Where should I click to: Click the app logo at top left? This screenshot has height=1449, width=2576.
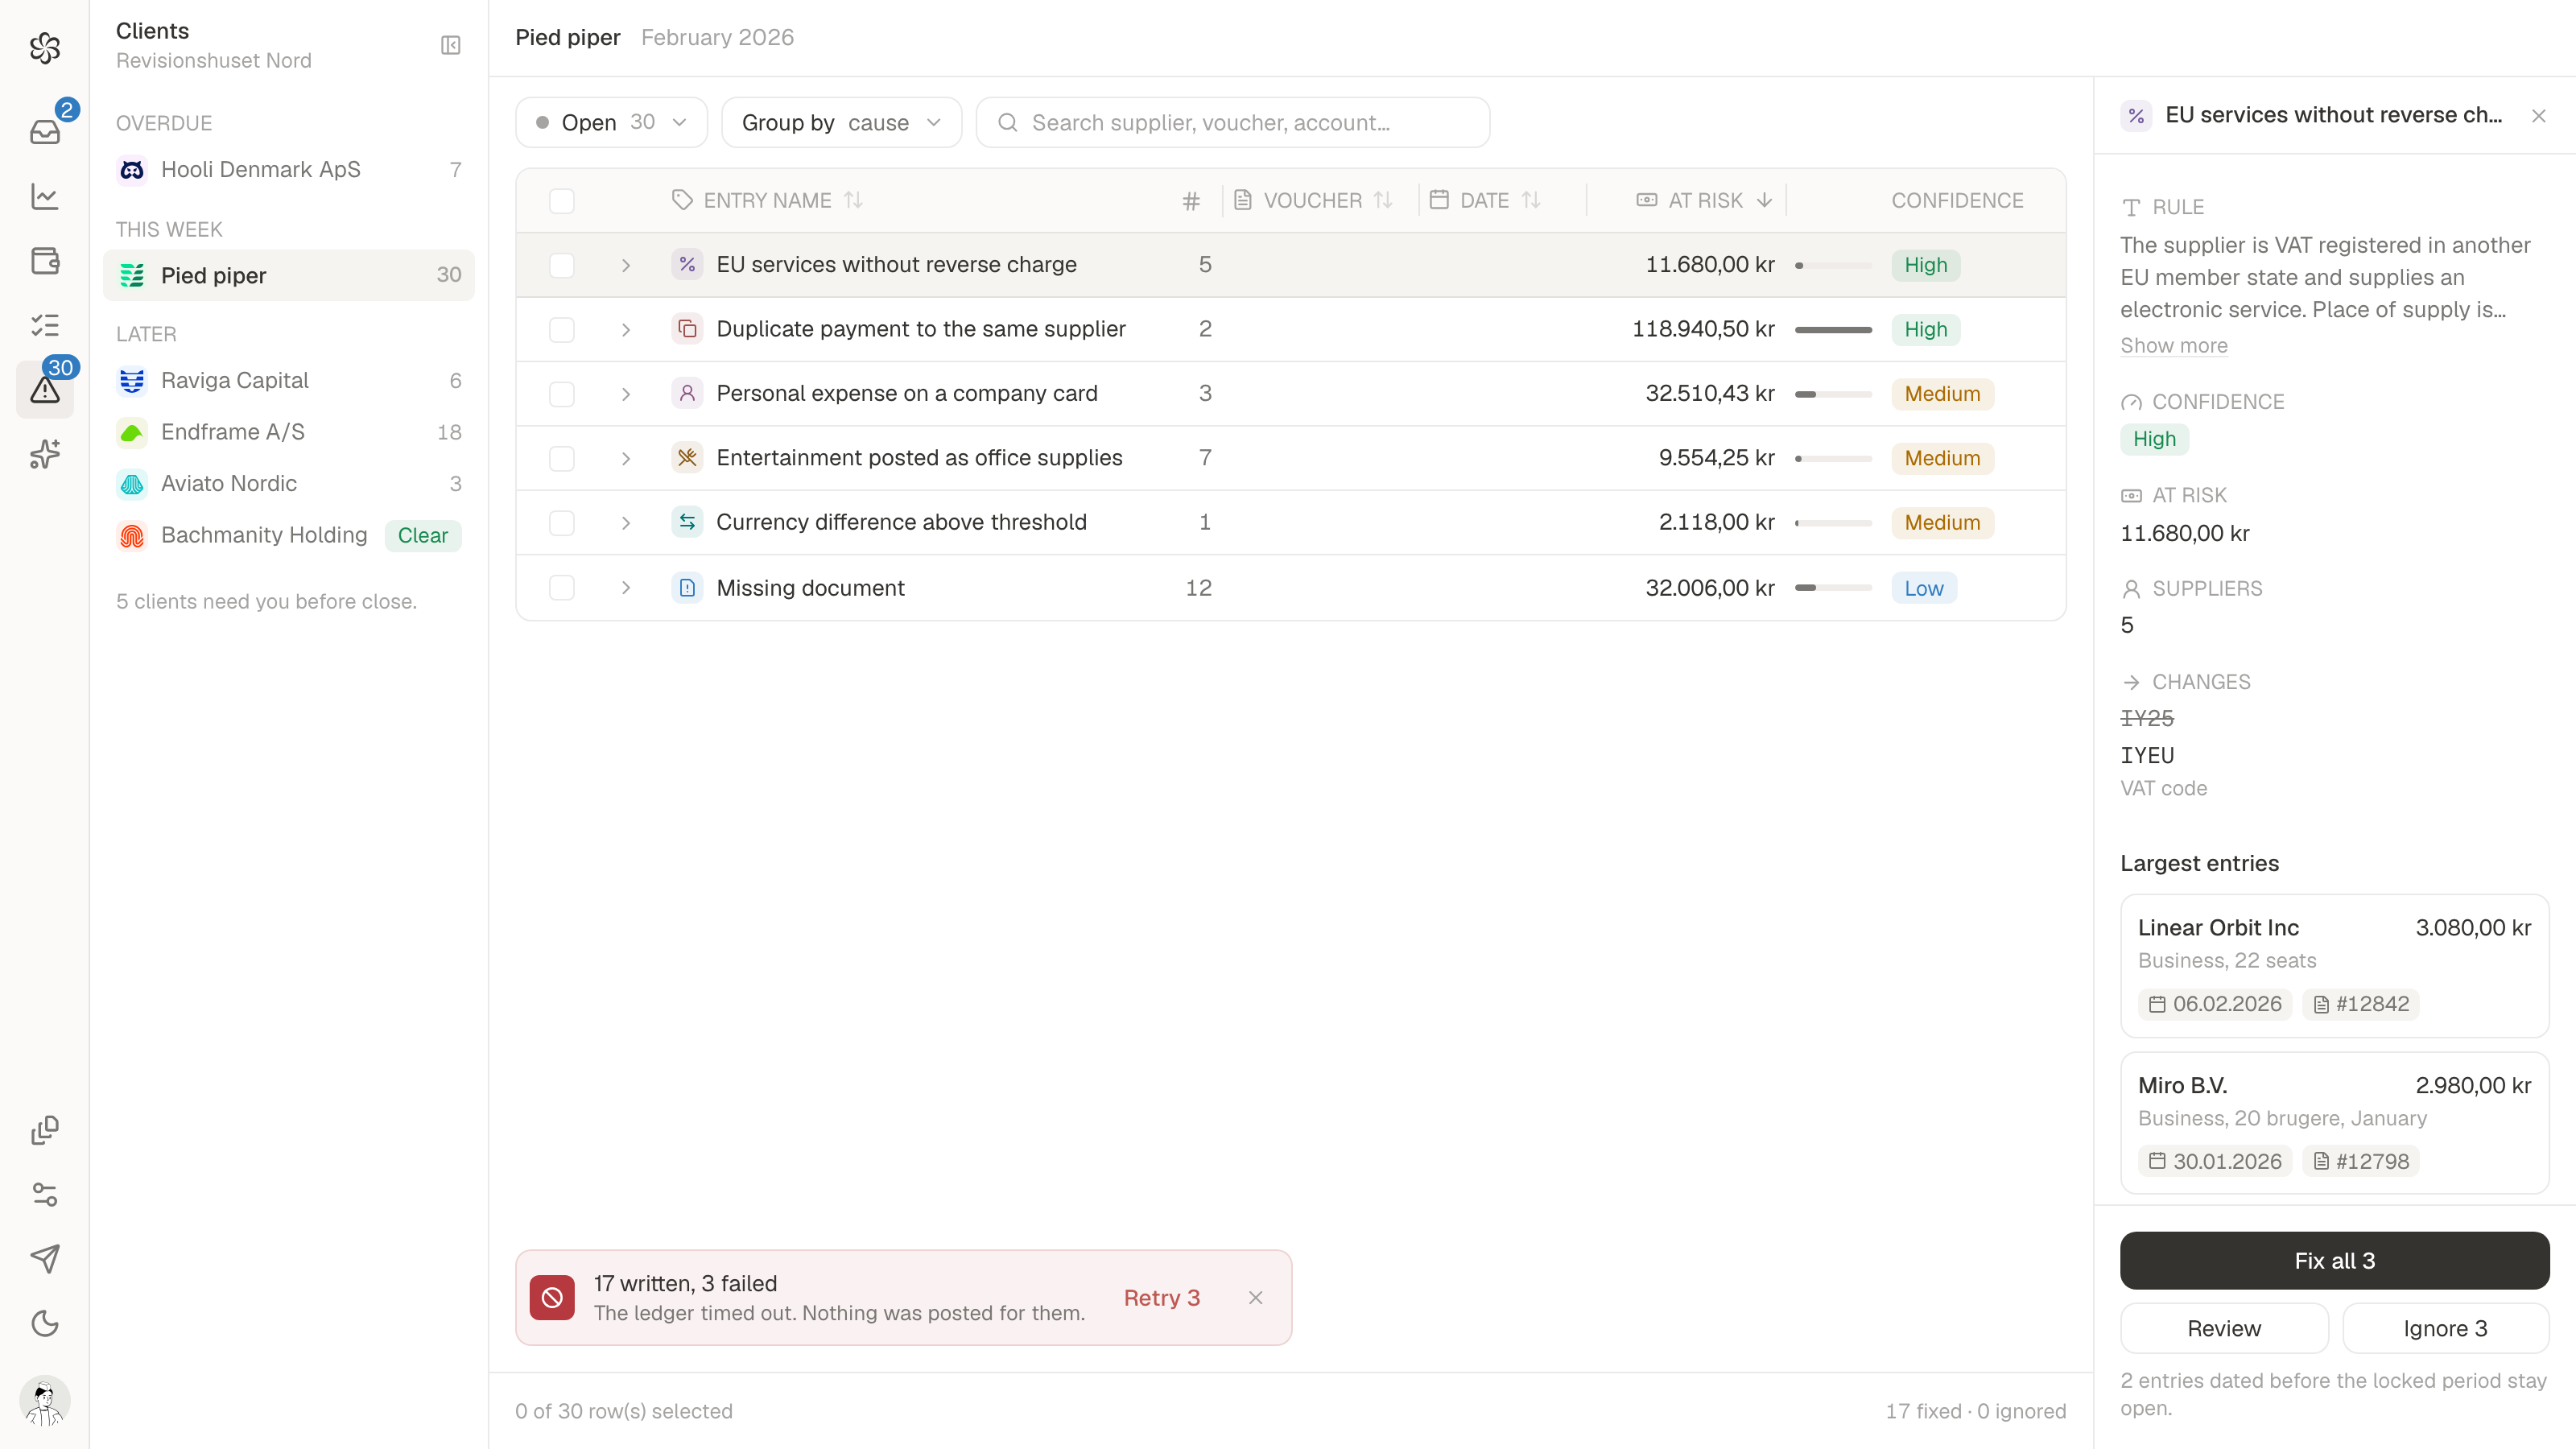pos(45,47)
